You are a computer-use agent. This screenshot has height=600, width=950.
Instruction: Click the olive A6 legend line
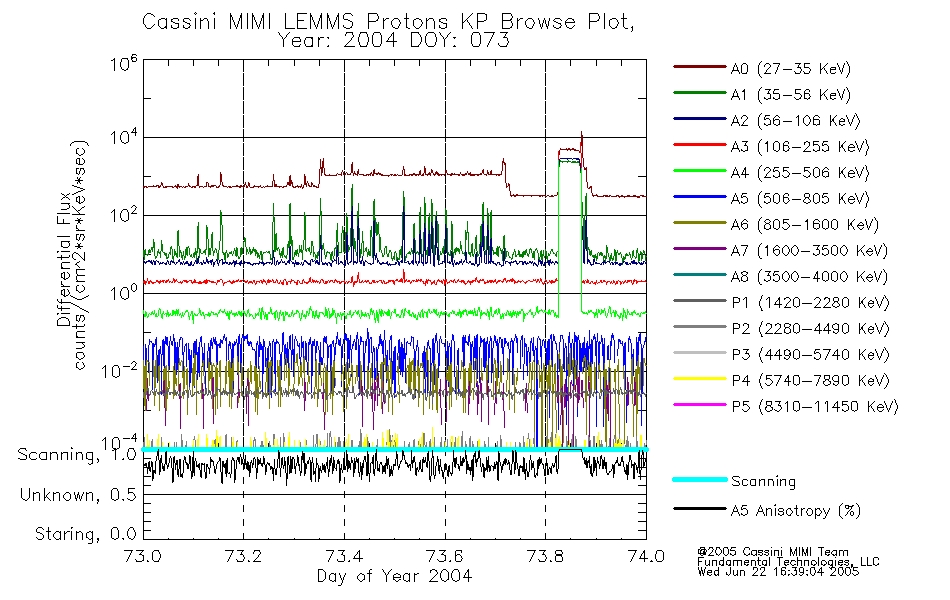(x=700, y=222)
